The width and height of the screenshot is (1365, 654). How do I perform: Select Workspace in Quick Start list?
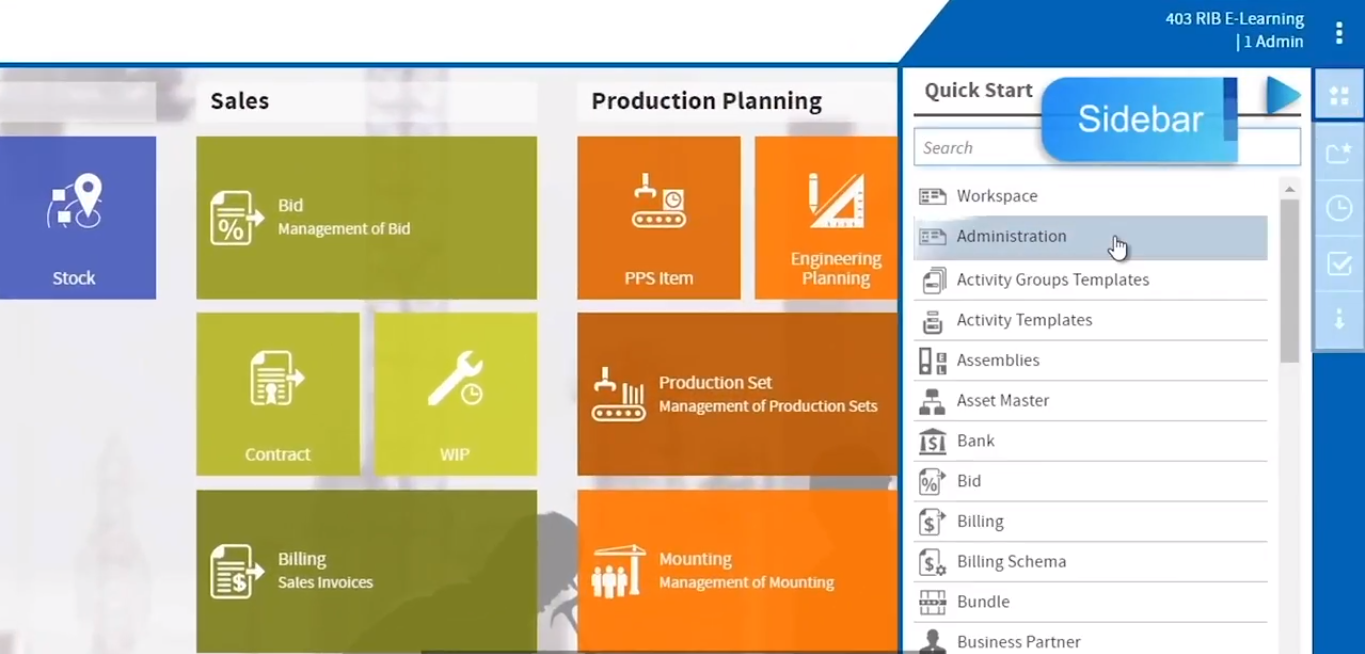pos(996,196)
